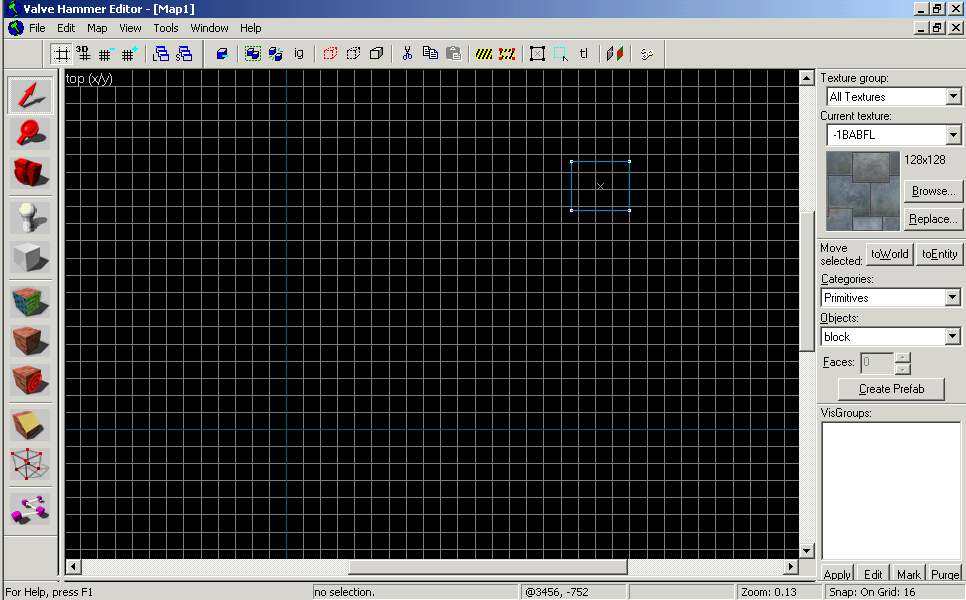Image resolution: width=966 pixels, height=600 pixels.
Task: Select the Camera tool
Action: pos(30,172)
